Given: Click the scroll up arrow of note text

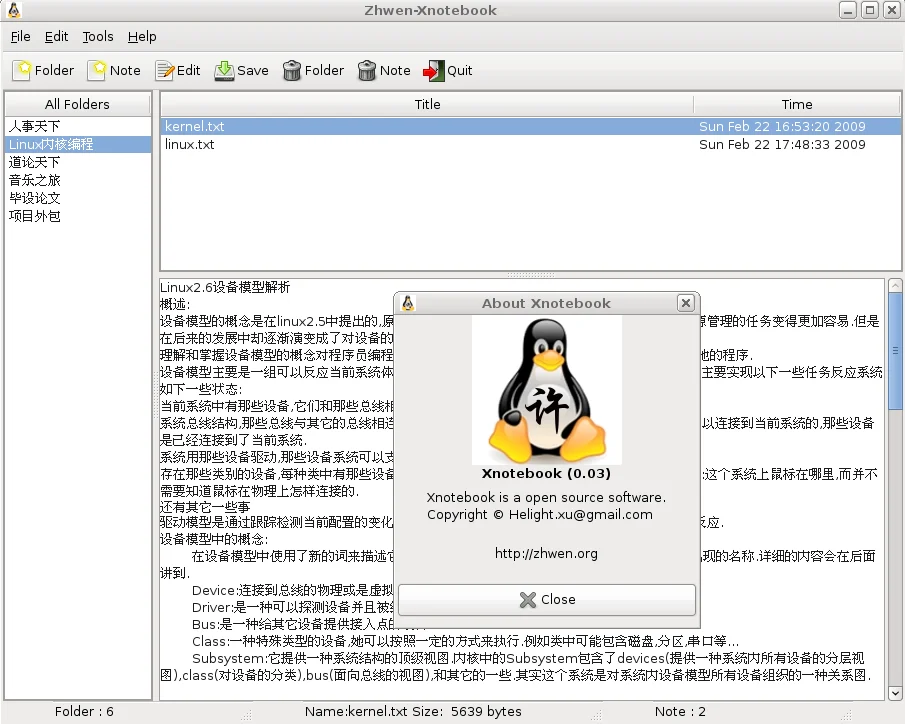Looking at the screenshot, I should [x=895, y=285].
